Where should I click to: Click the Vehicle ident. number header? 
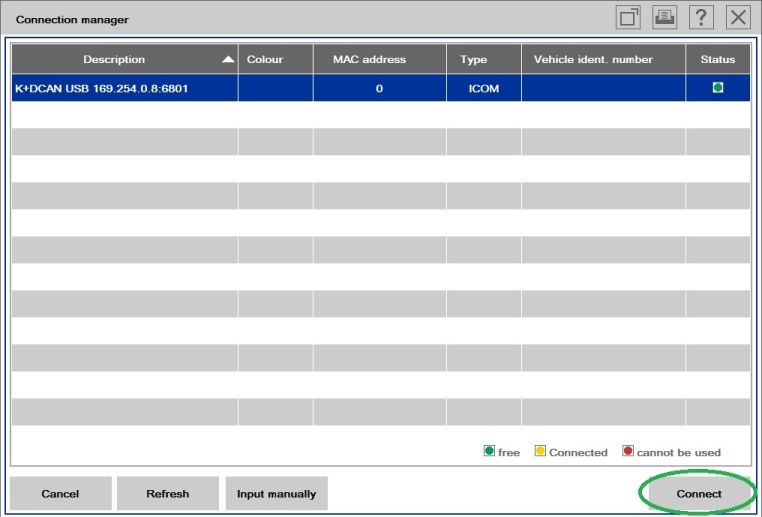click(x=593, y=60)
